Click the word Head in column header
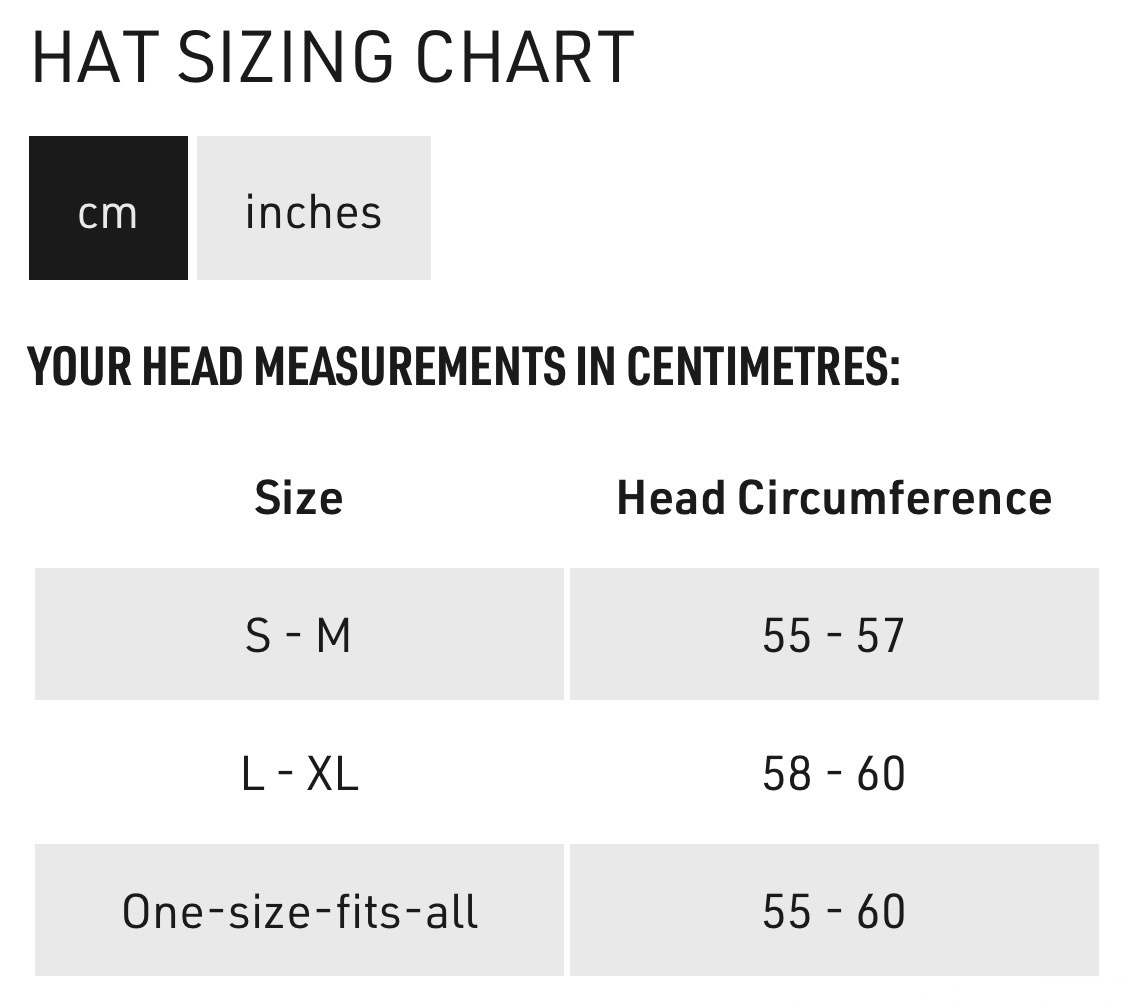The image size is (1125, 1008). [670, 497]
